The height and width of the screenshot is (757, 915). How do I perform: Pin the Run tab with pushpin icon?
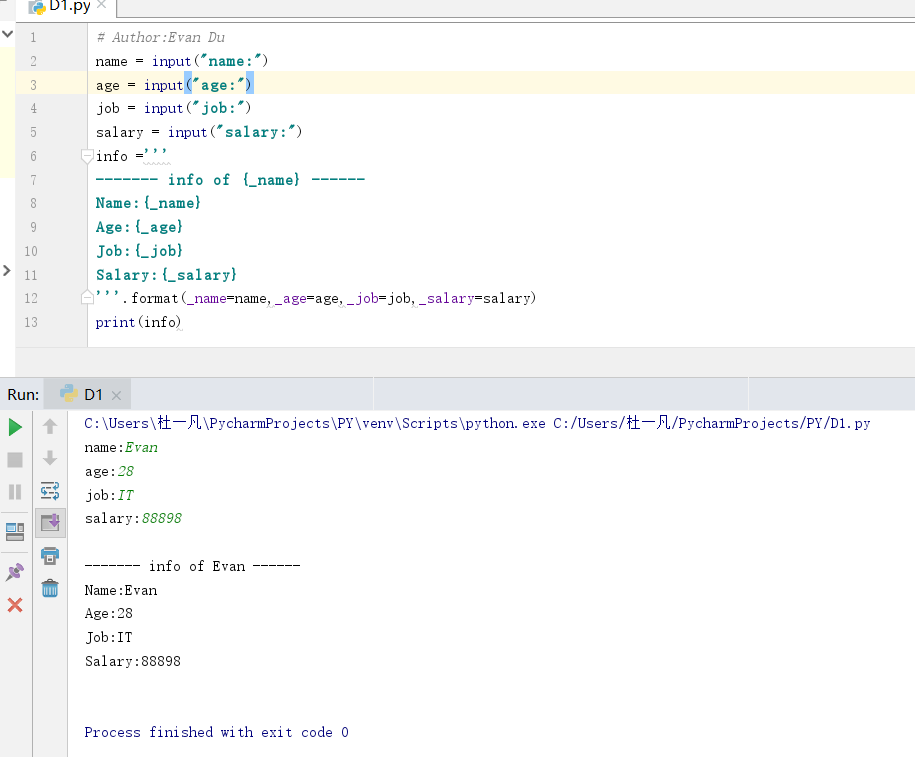(x=15, y=572)
